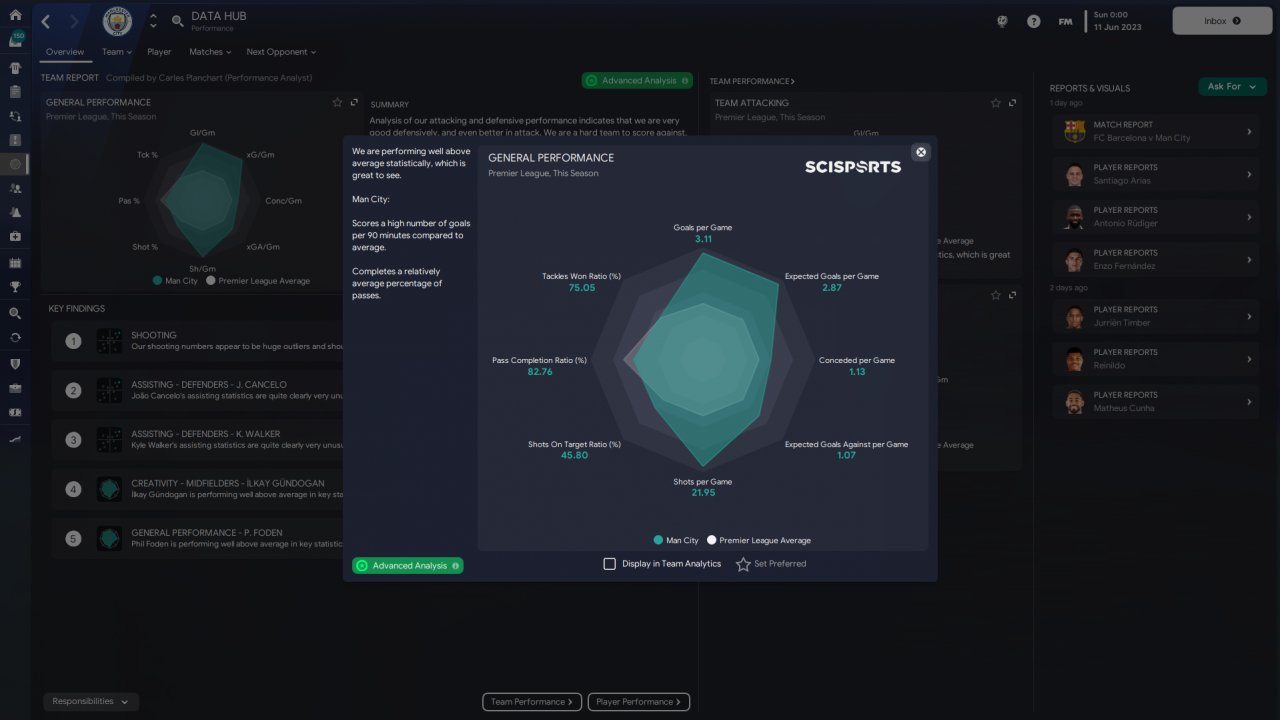Open Advanced Analysis in the popup
This screenshot has height=720, width=1280.
tap(407, 566)
